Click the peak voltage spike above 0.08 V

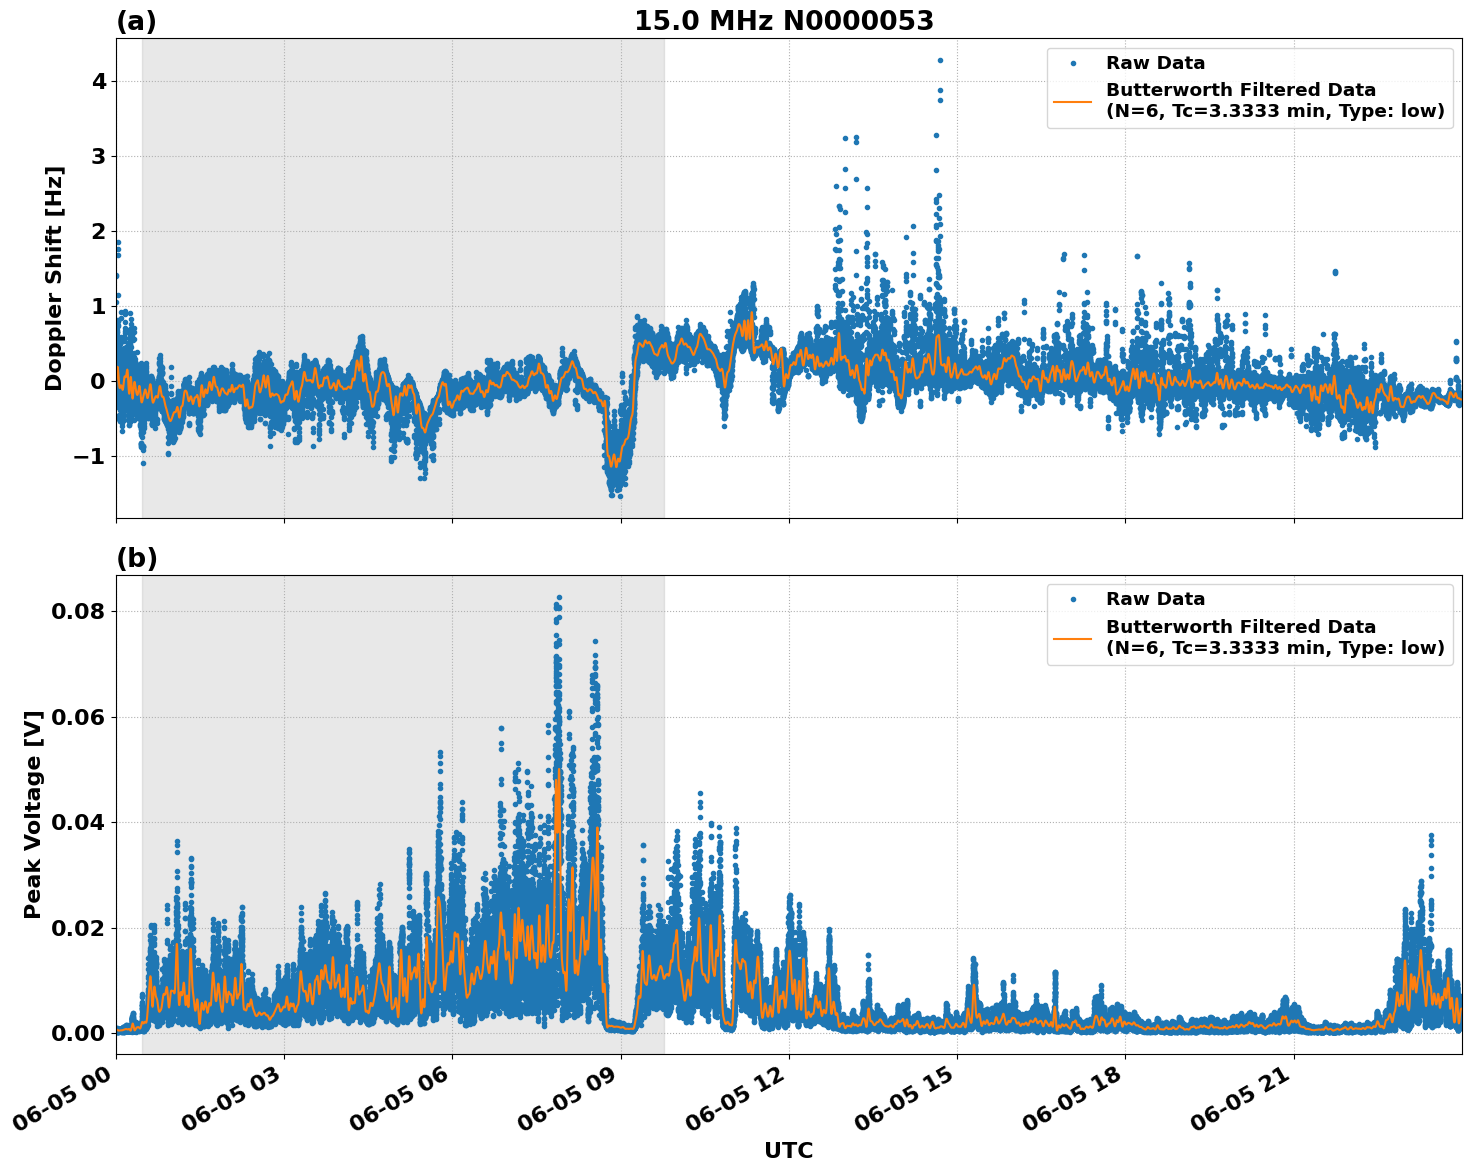pyautogui.click(x=558, y=596)
